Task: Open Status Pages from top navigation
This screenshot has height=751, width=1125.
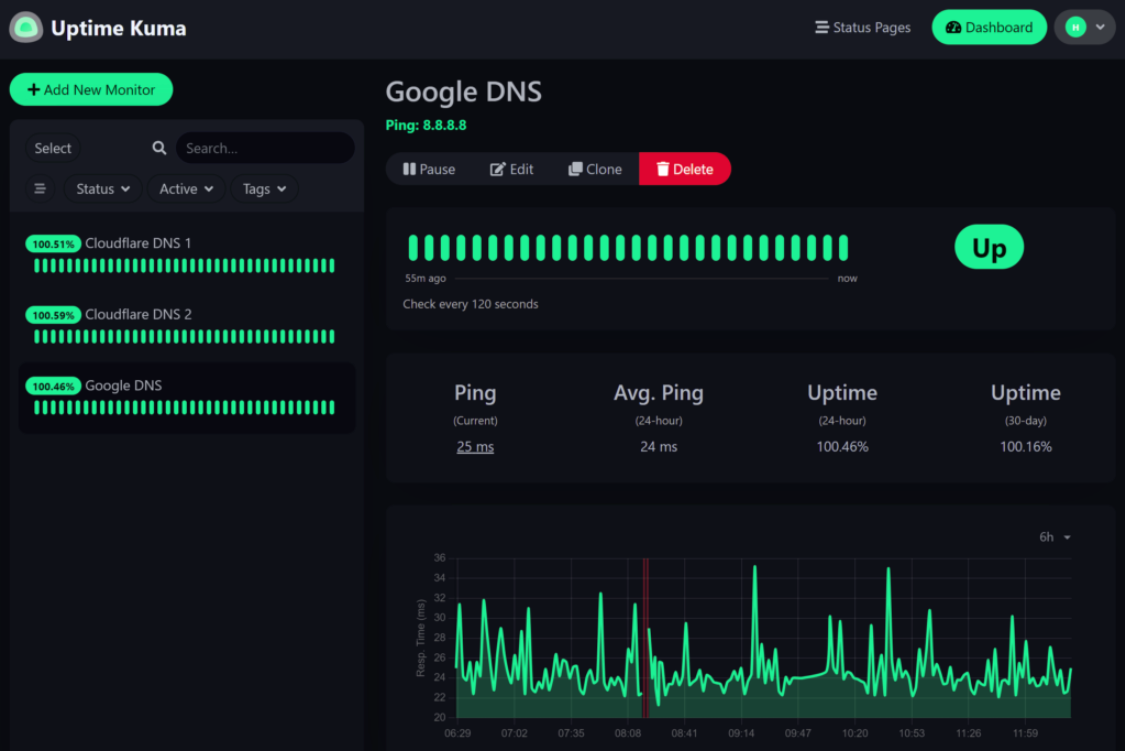Action: click(863, 28)
